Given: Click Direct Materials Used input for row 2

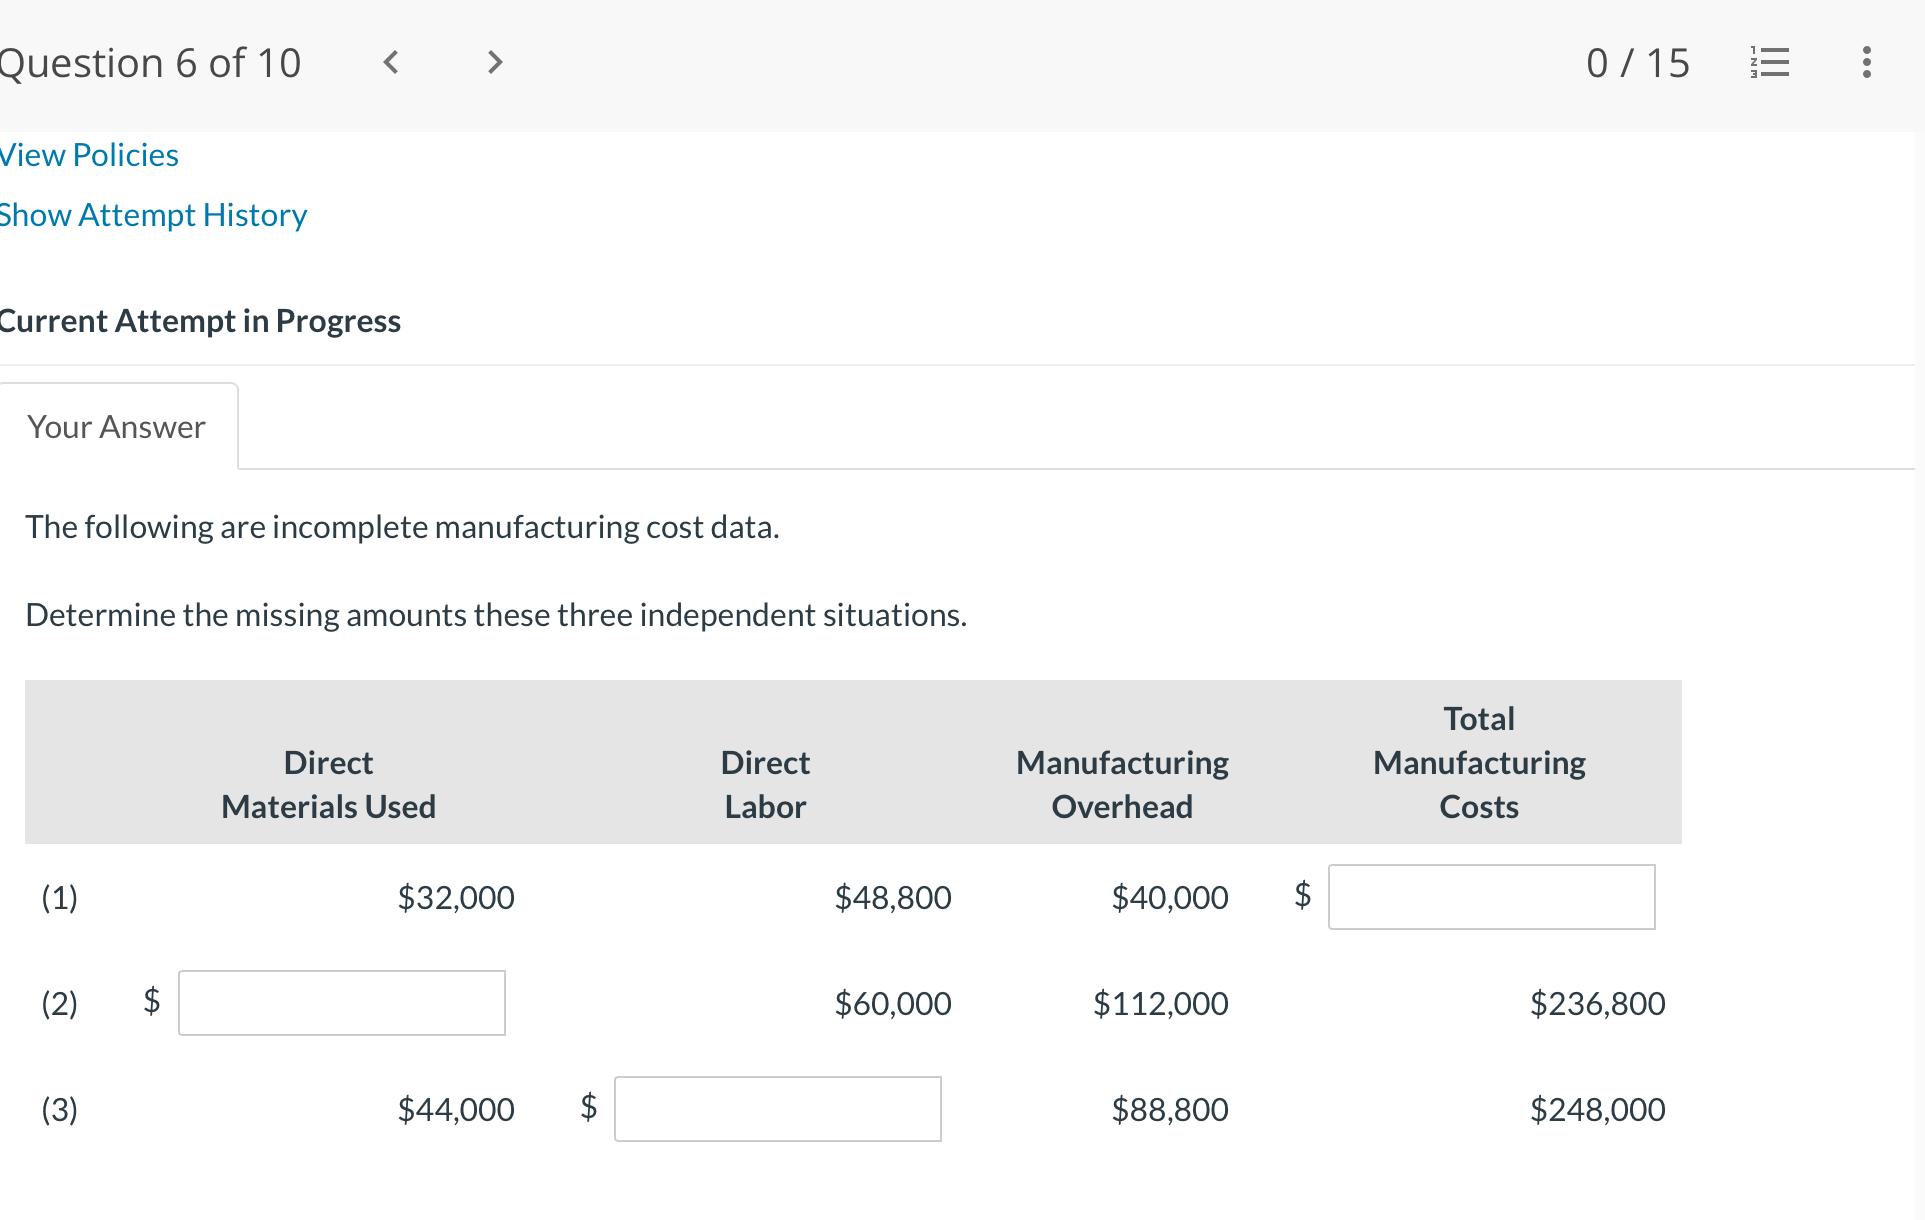Looking at the screenshot, I should [x=342, y=1003].
